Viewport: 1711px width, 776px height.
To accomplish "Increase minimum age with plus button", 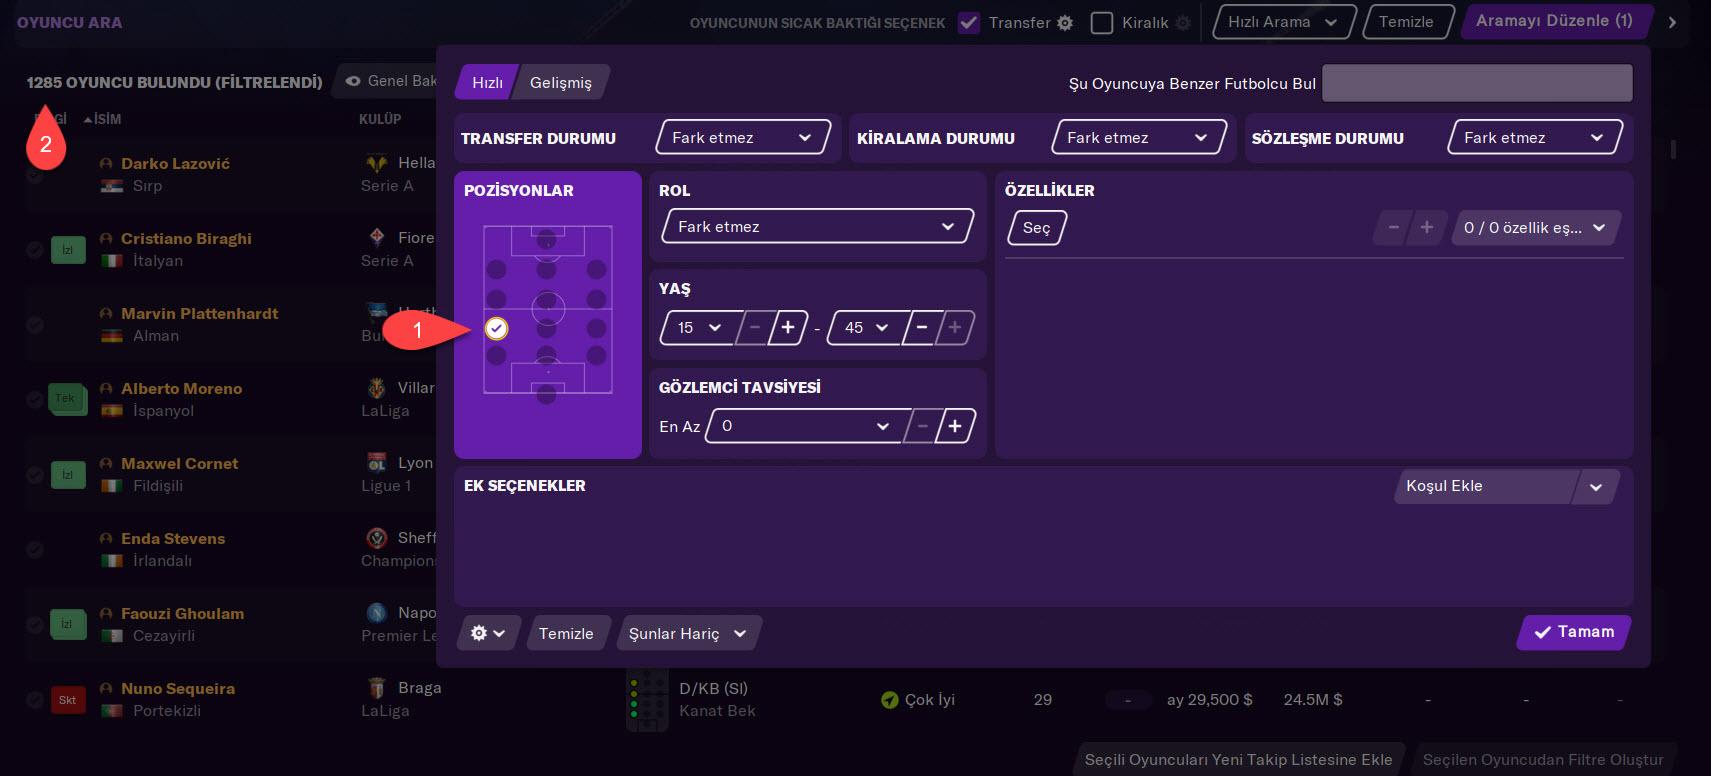I will tap(788, 327).
